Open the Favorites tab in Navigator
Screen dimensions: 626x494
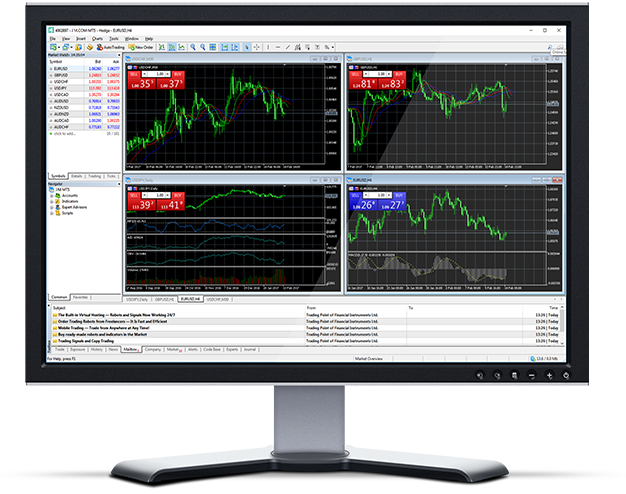pyautogui.click(x=81, y=297)
